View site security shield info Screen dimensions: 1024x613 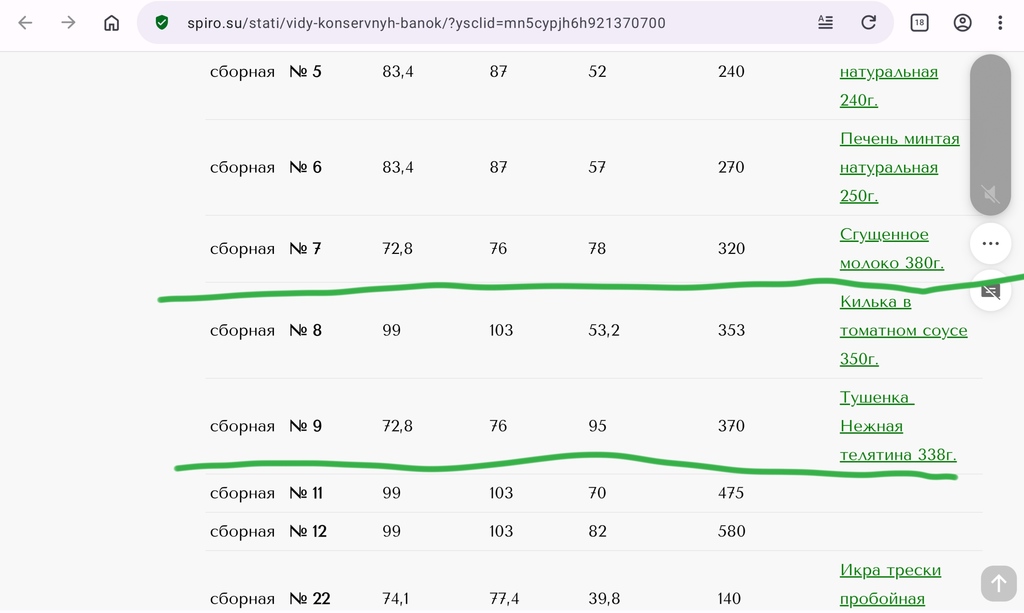click(x=161, y=23)
